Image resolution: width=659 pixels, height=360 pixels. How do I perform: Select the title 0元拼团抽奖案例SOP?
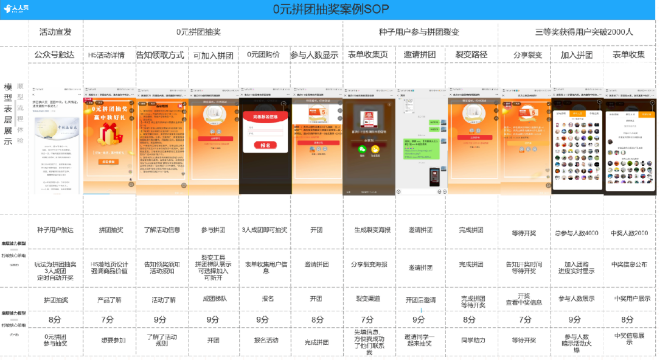pyautogui.click(x=331, y=9)
